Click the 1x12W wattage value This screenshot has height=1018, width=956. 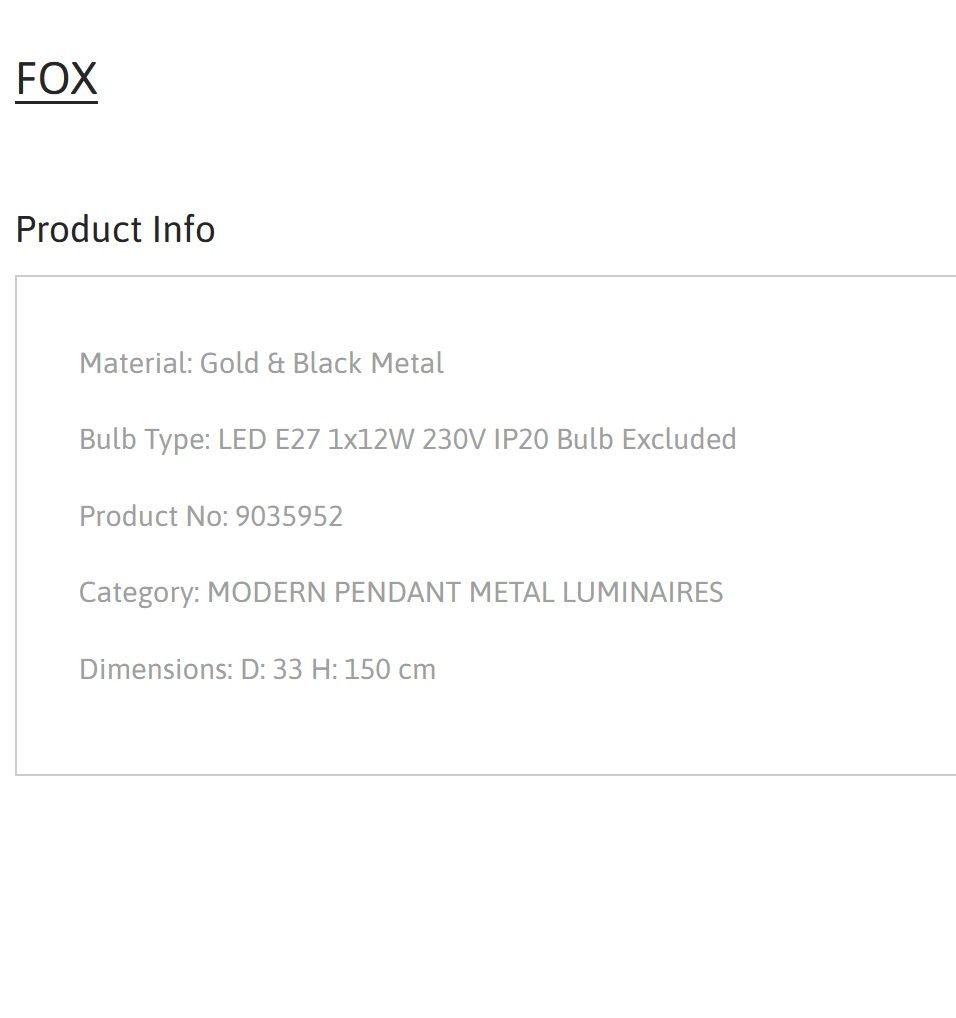371,440
